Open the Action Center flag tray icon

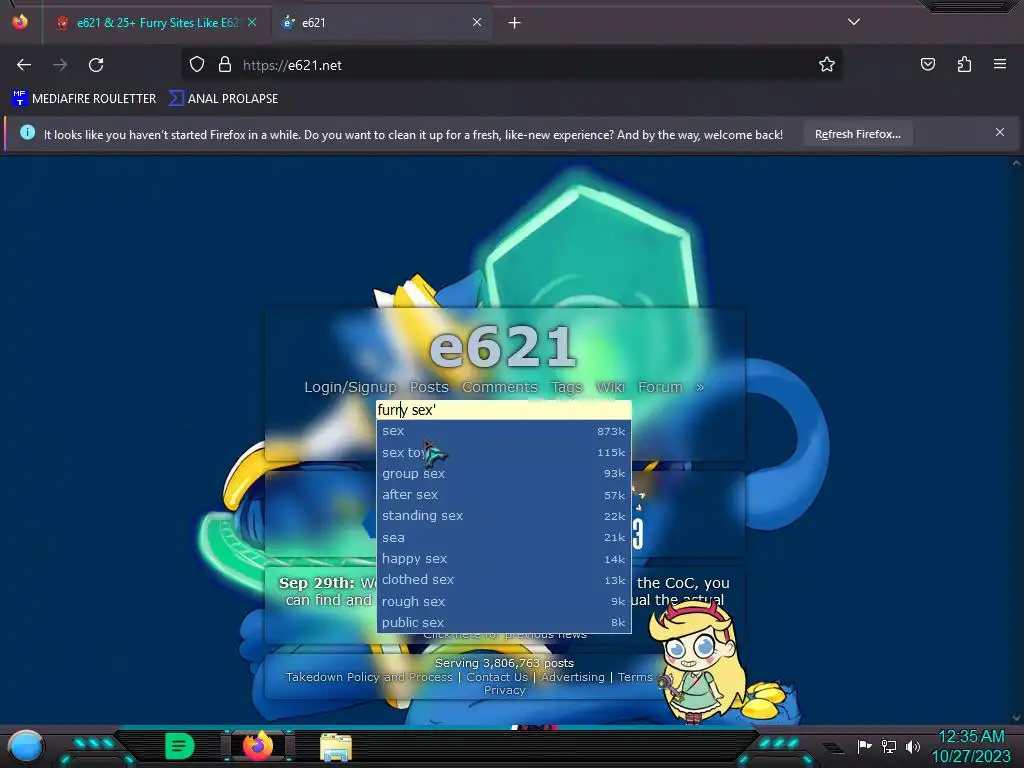(865, 746)
